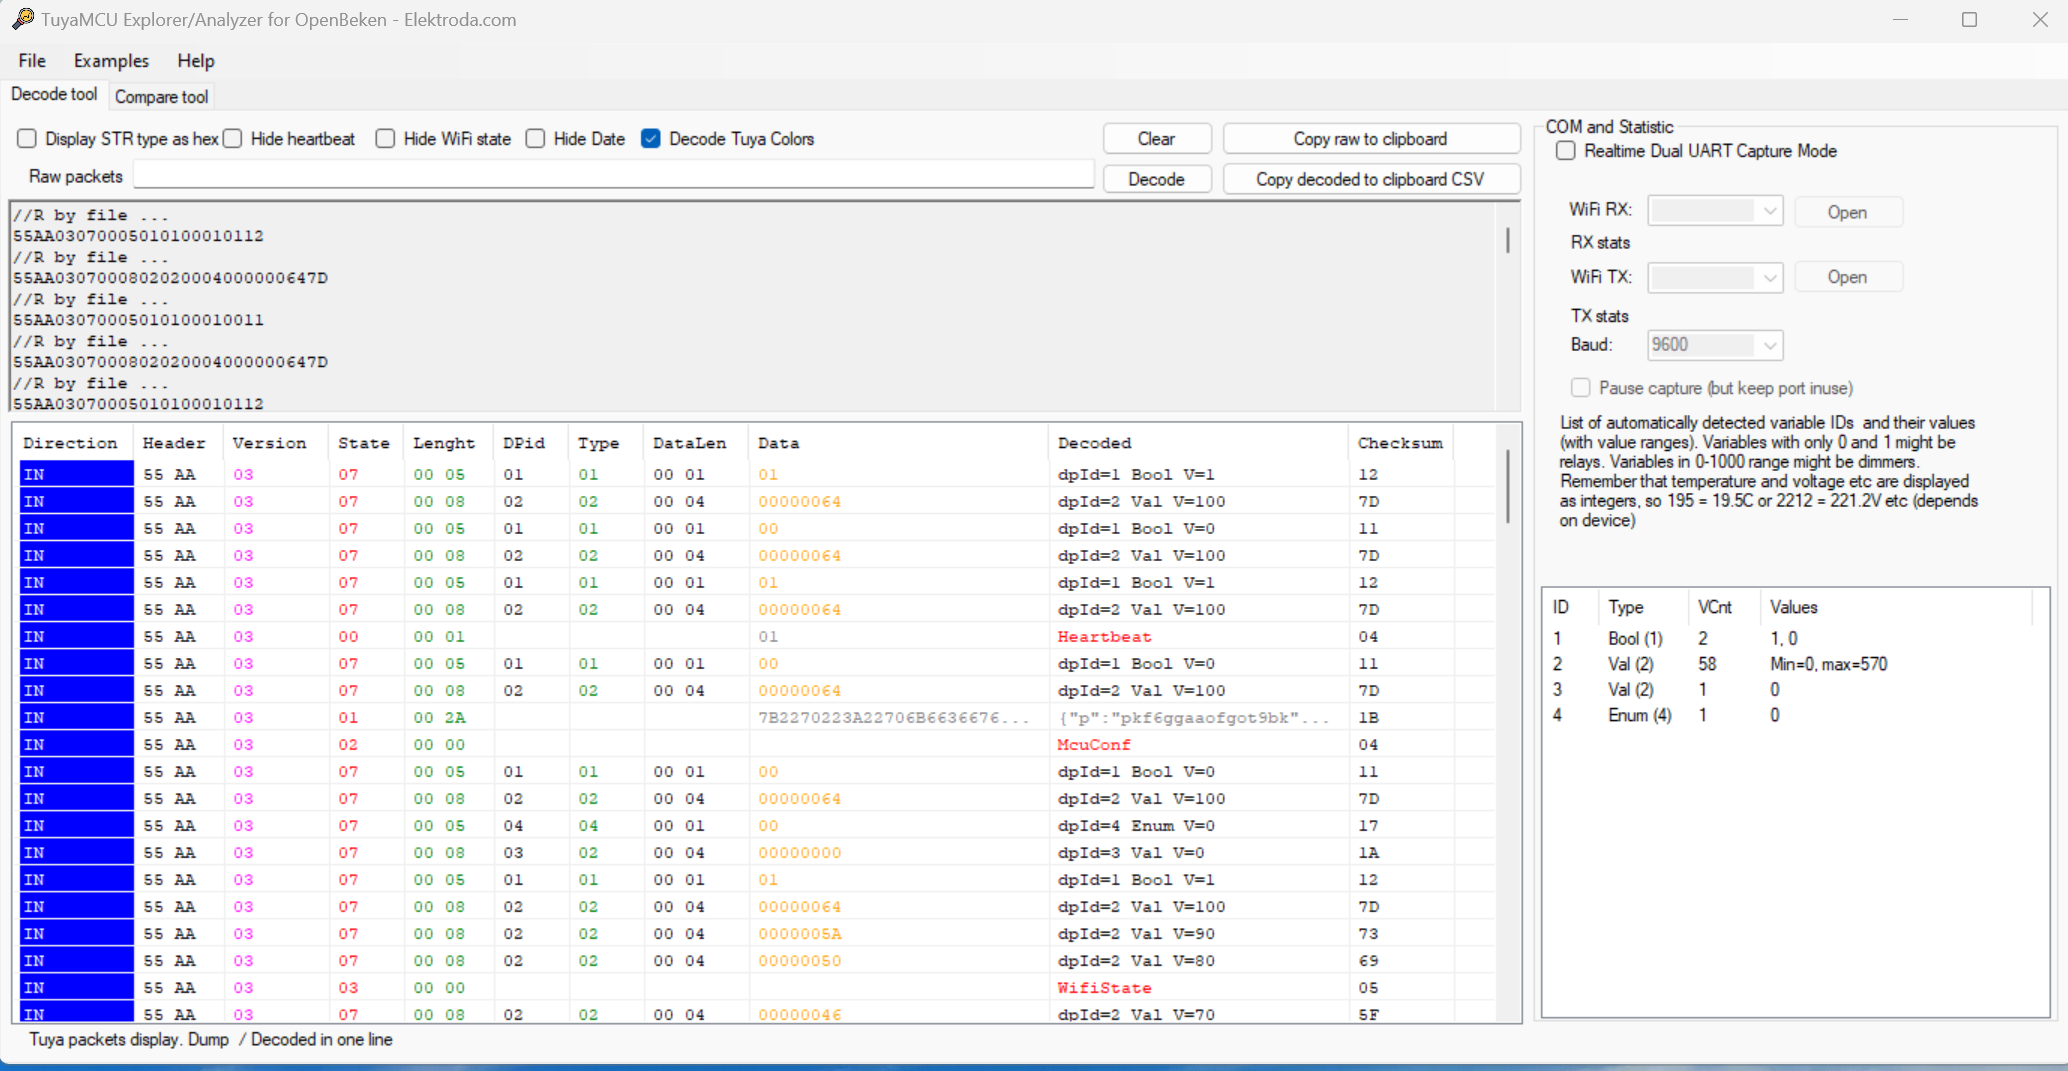This screenshot has height=1071, width=2068.
Task: Click the Checksum column header
Action: coord(1400,443)
